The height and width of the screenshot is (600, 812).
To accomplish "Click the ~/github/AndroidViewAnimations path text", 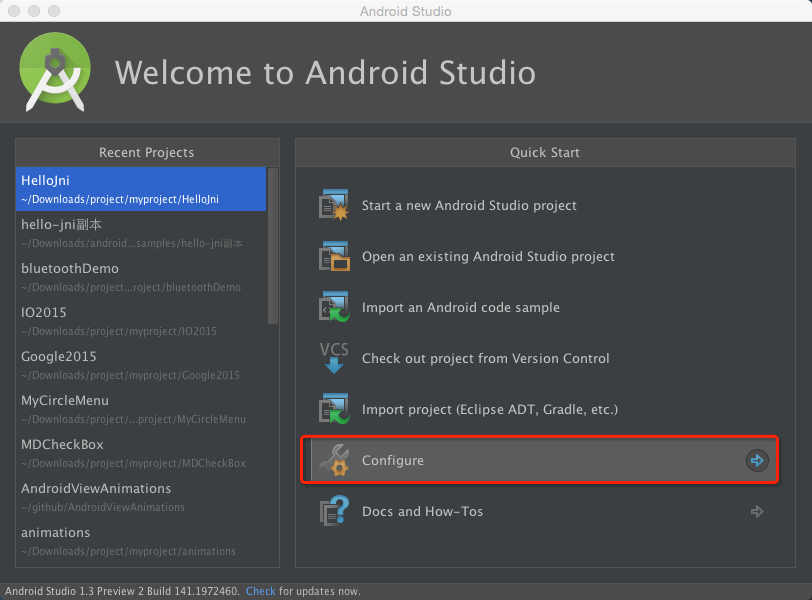I will [103, 507].
